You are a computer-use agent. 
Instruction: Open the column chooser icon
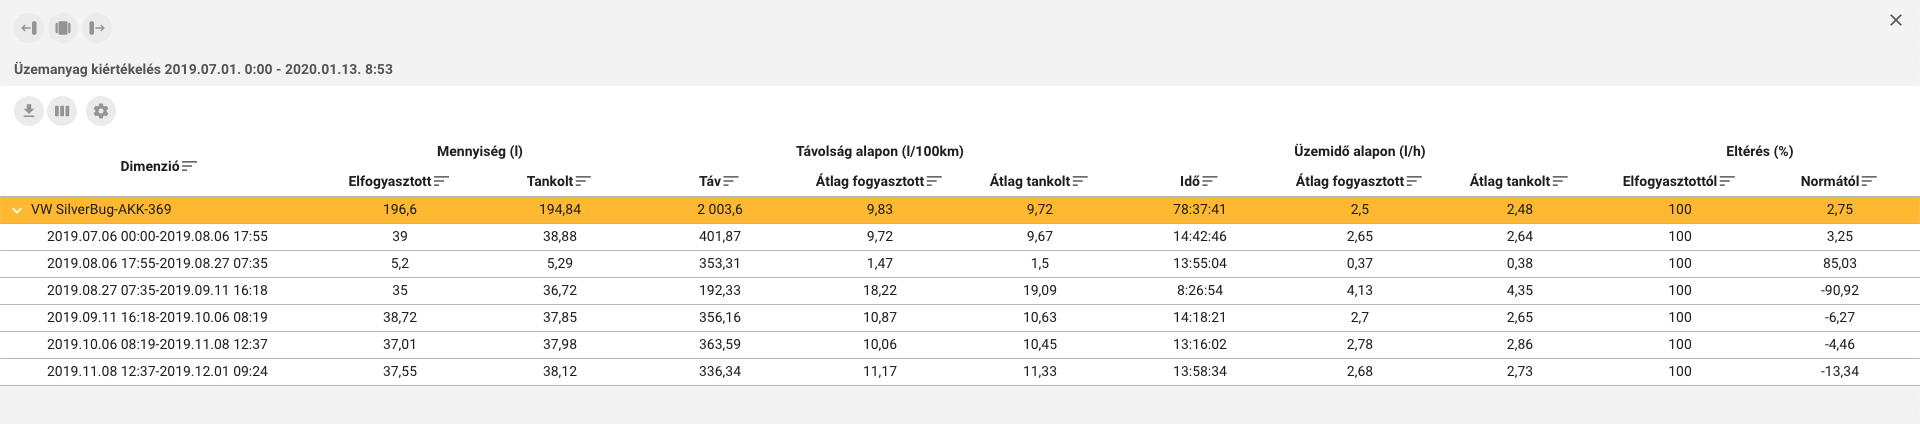coord(62,111)
